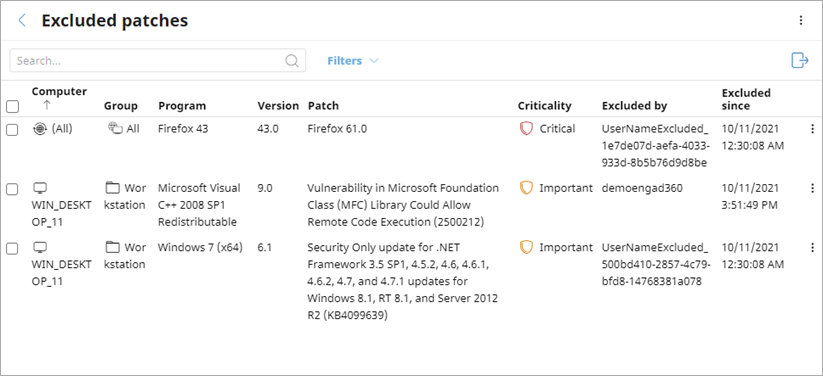823x376 pixels.
Task: Click WIN_DESKTOP_11 in the Windows 7 row
Action: tap(61, 273)
